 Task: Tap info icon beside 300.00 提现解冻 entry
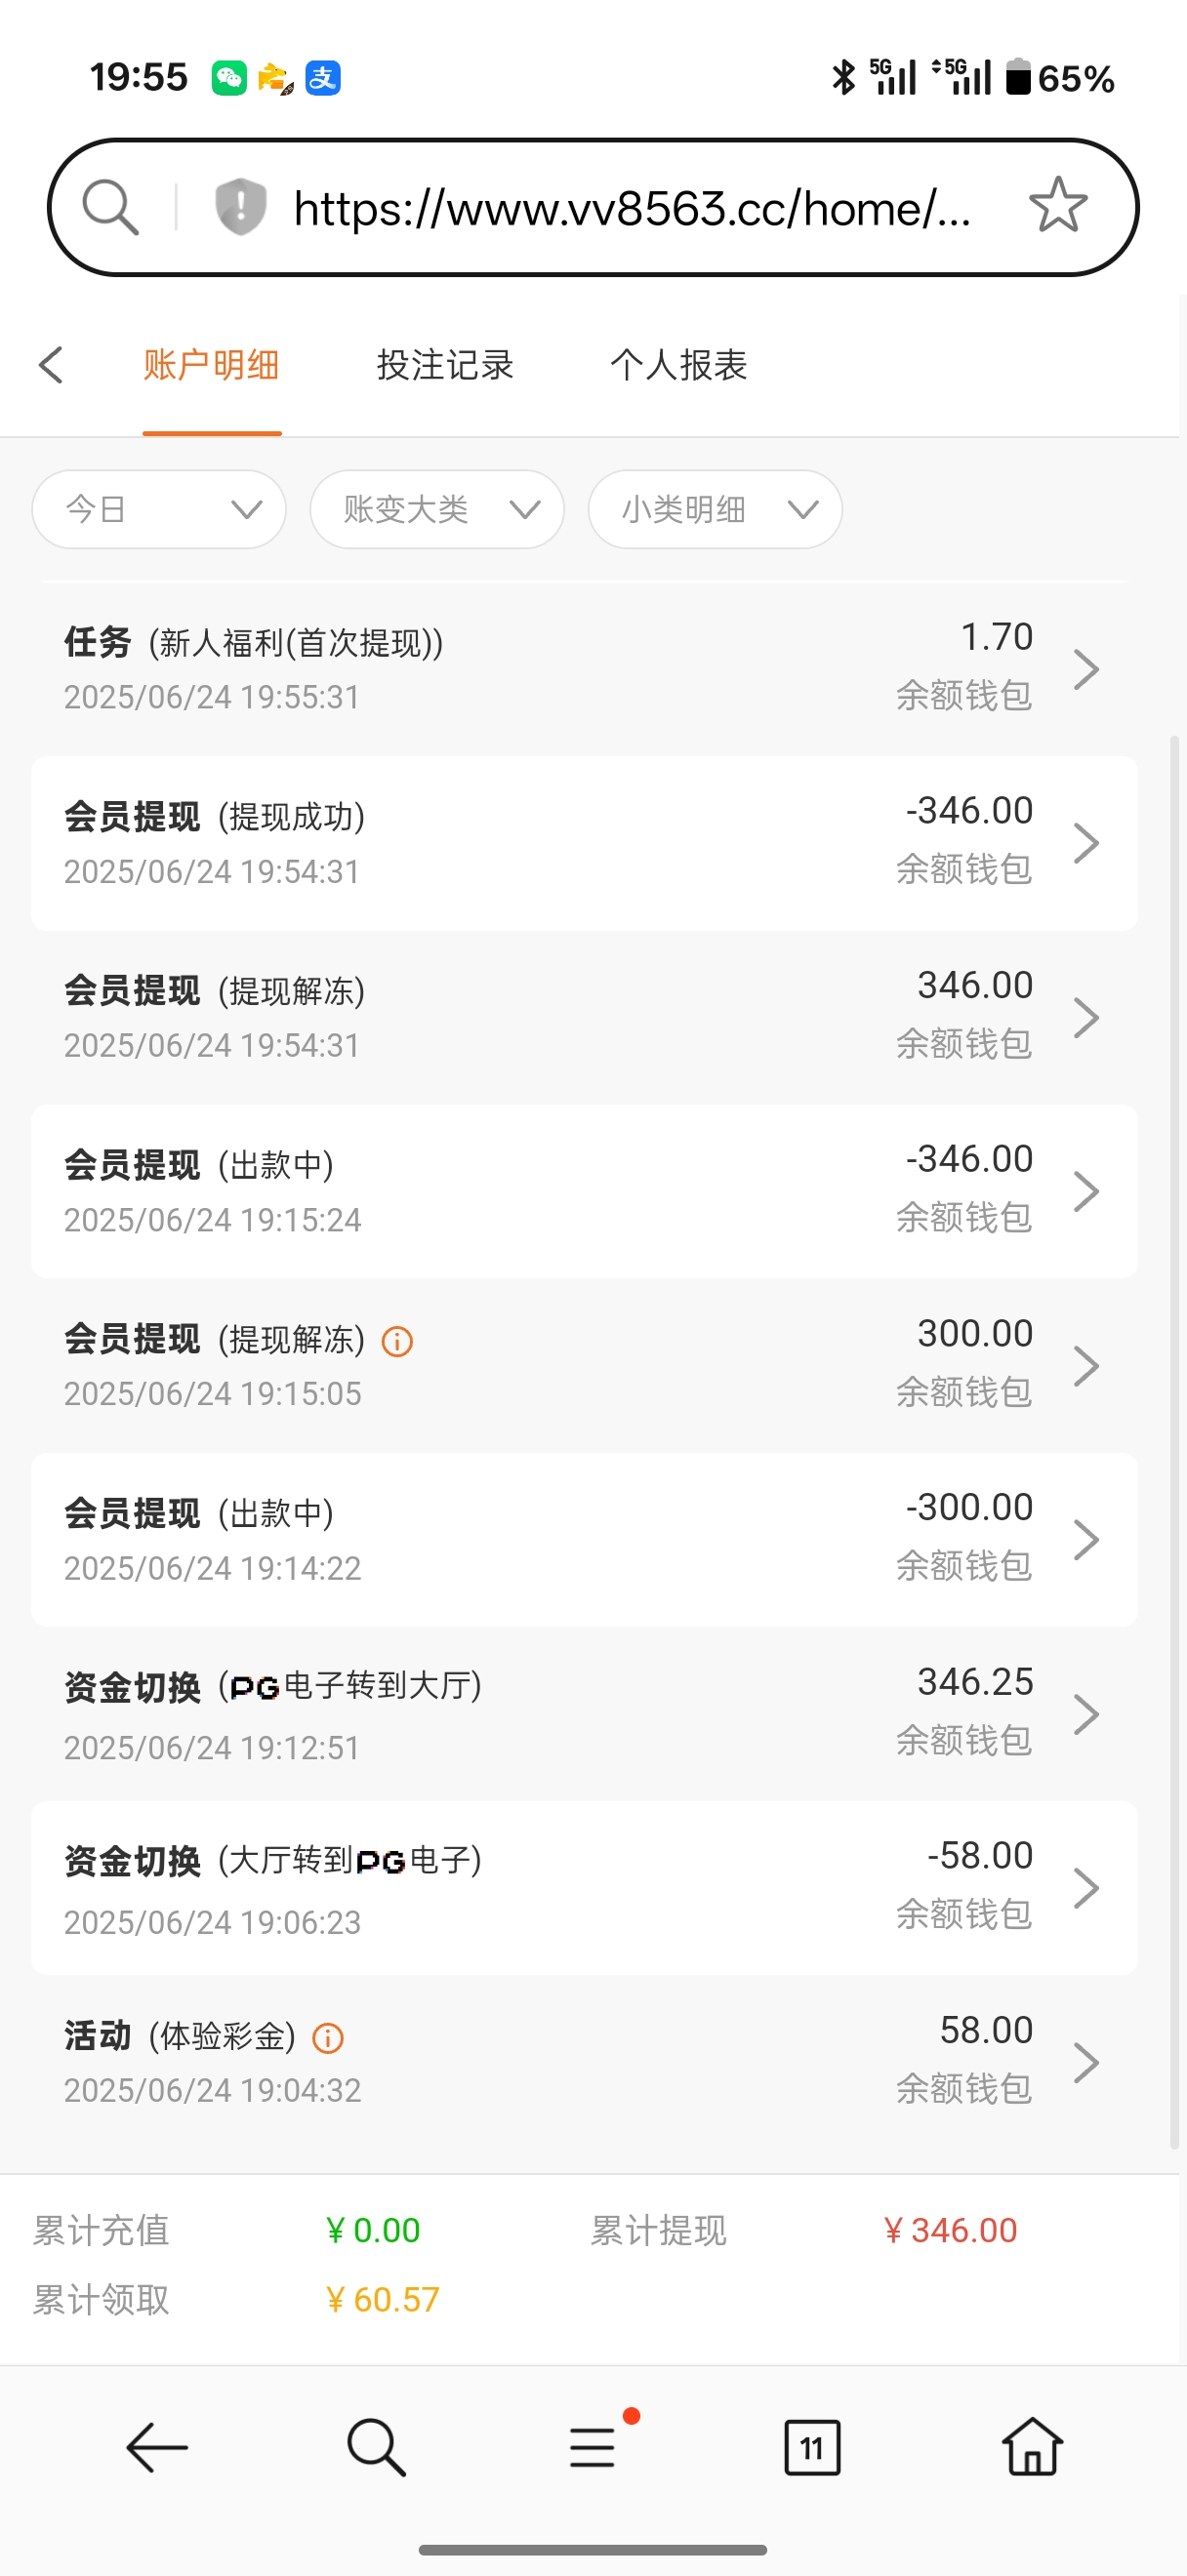(x=397, y=1341)
